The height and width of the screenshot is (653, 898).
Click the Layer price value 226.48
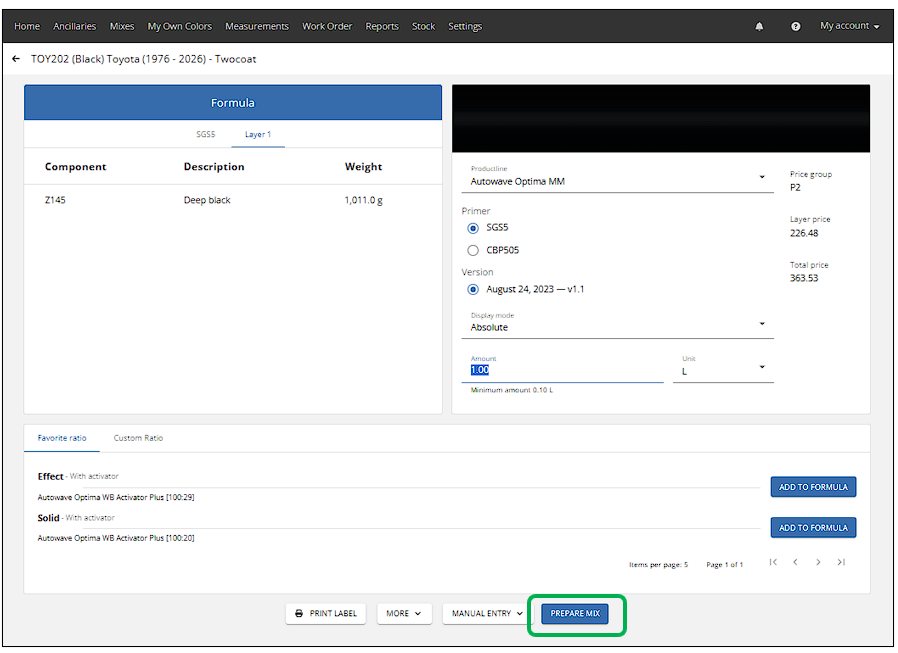804,233
